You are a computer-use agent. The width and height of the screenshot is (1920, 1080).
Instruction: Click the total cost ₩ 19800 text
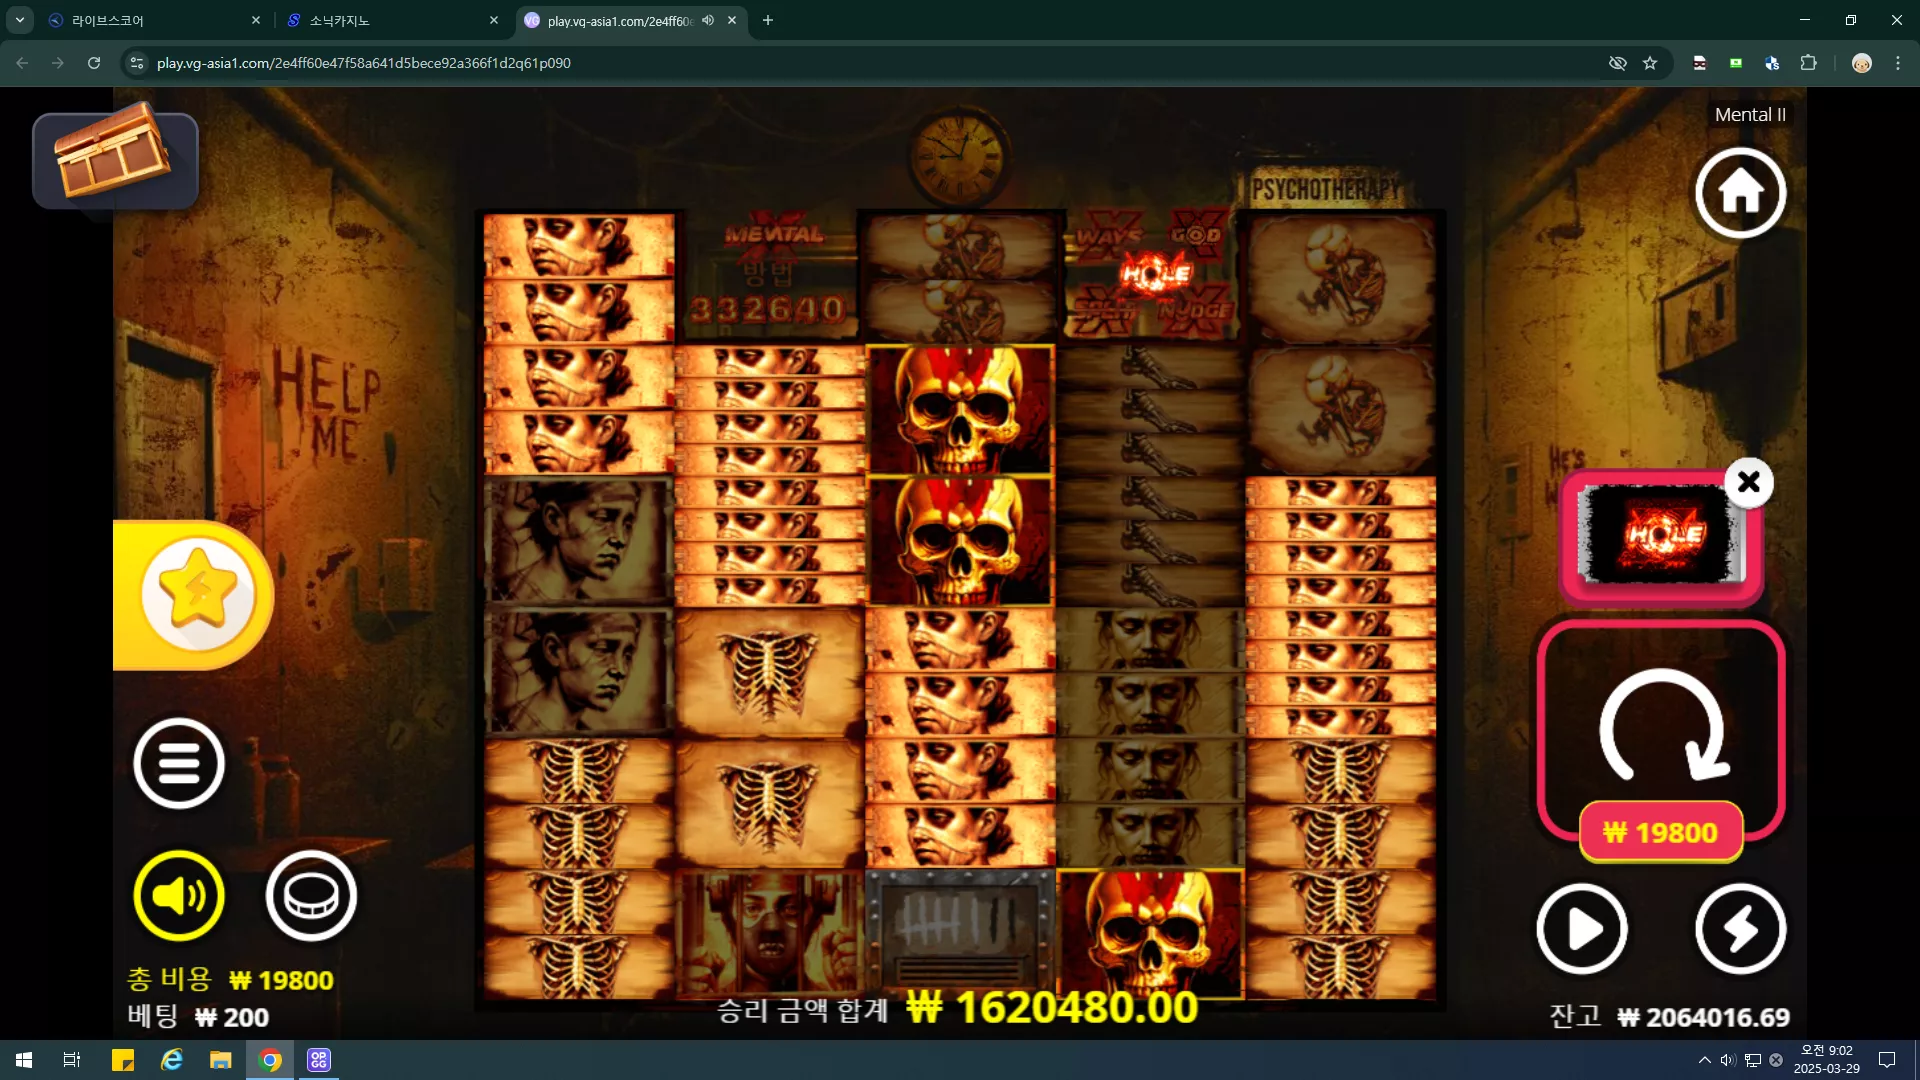coord(281,980)
